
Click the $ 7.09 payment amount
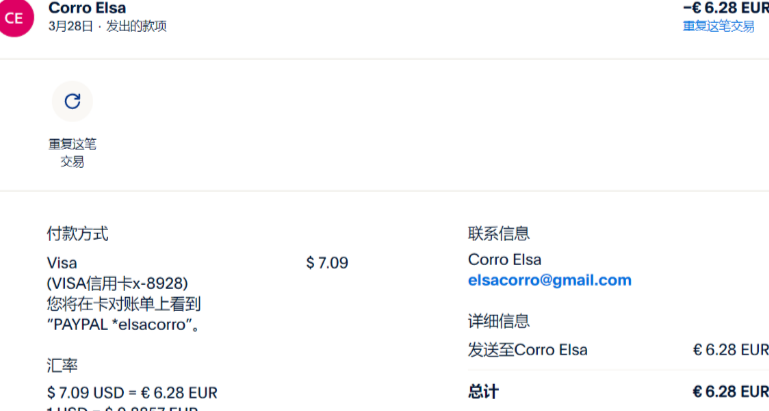point(327,263)
